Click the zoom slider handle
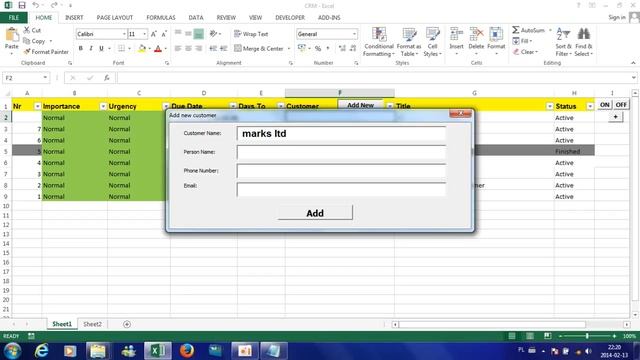640x360 pixels. click(587, 336)
